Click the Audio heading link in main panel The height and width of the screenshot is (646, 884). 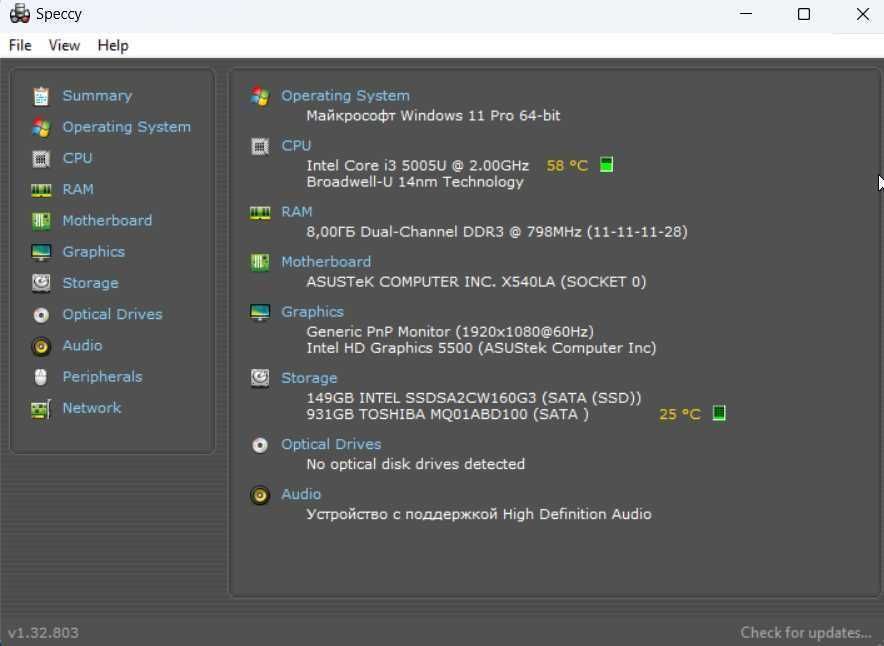301,494
